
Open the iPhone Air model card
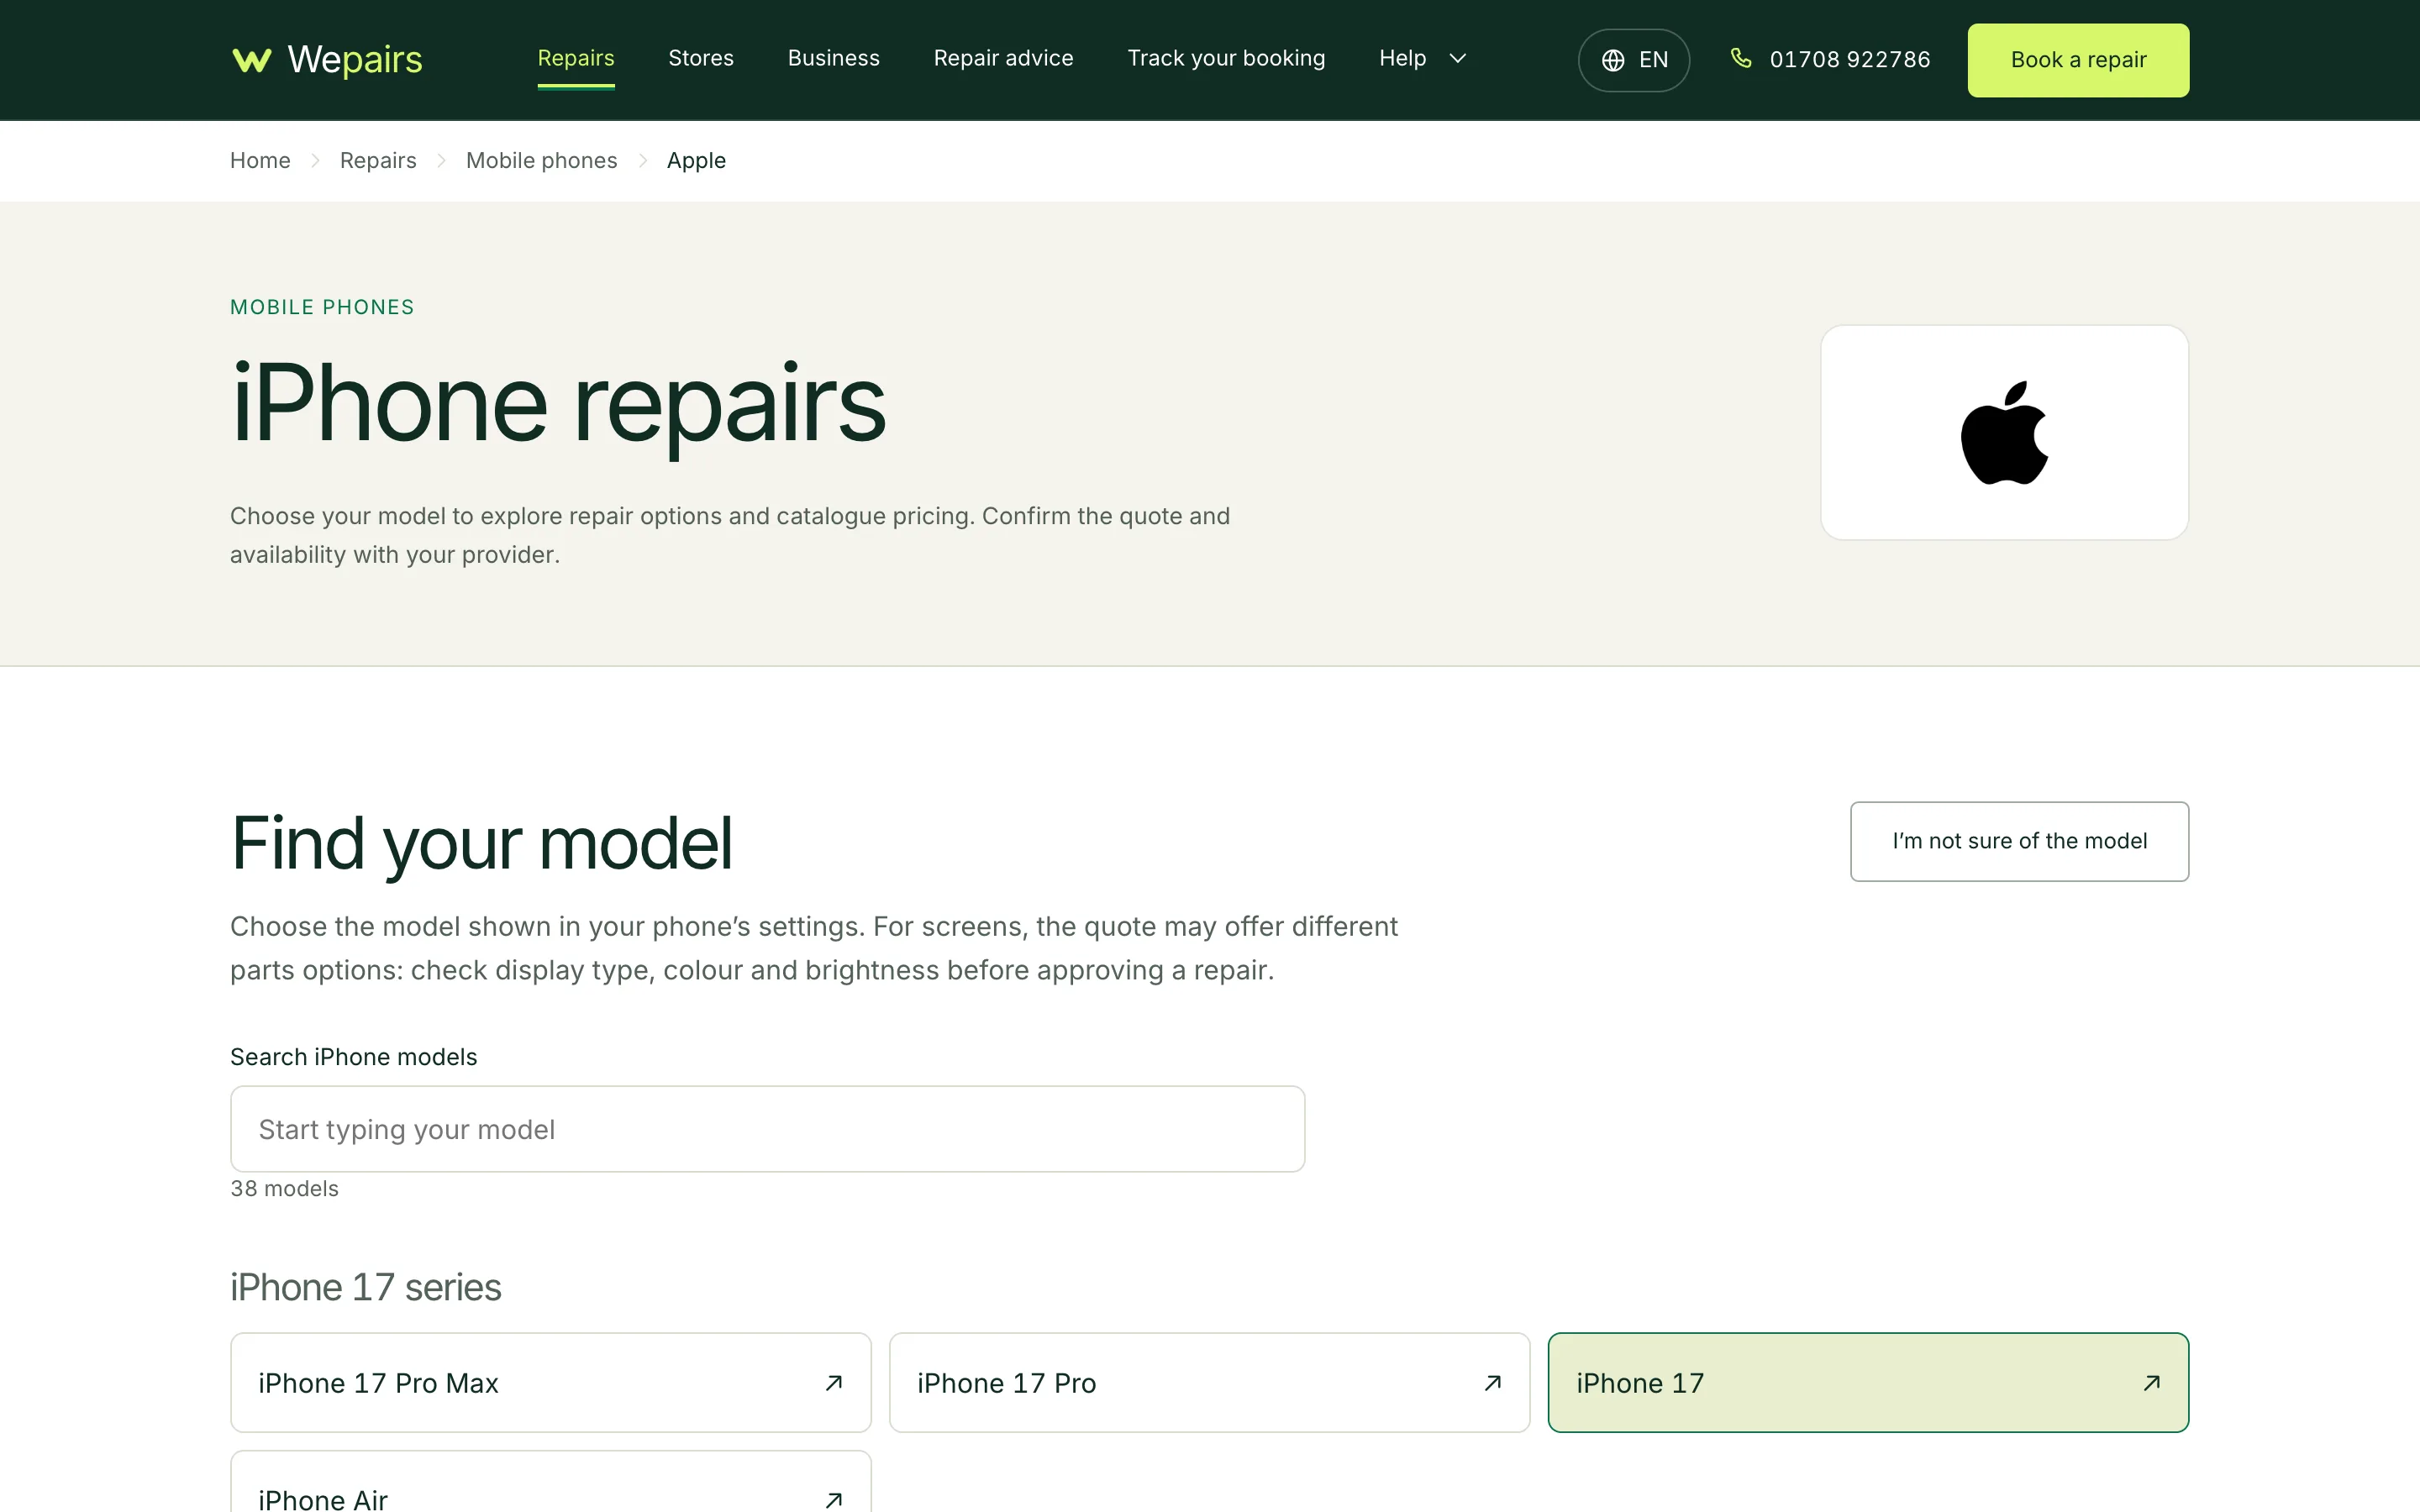pos(550,1482)
